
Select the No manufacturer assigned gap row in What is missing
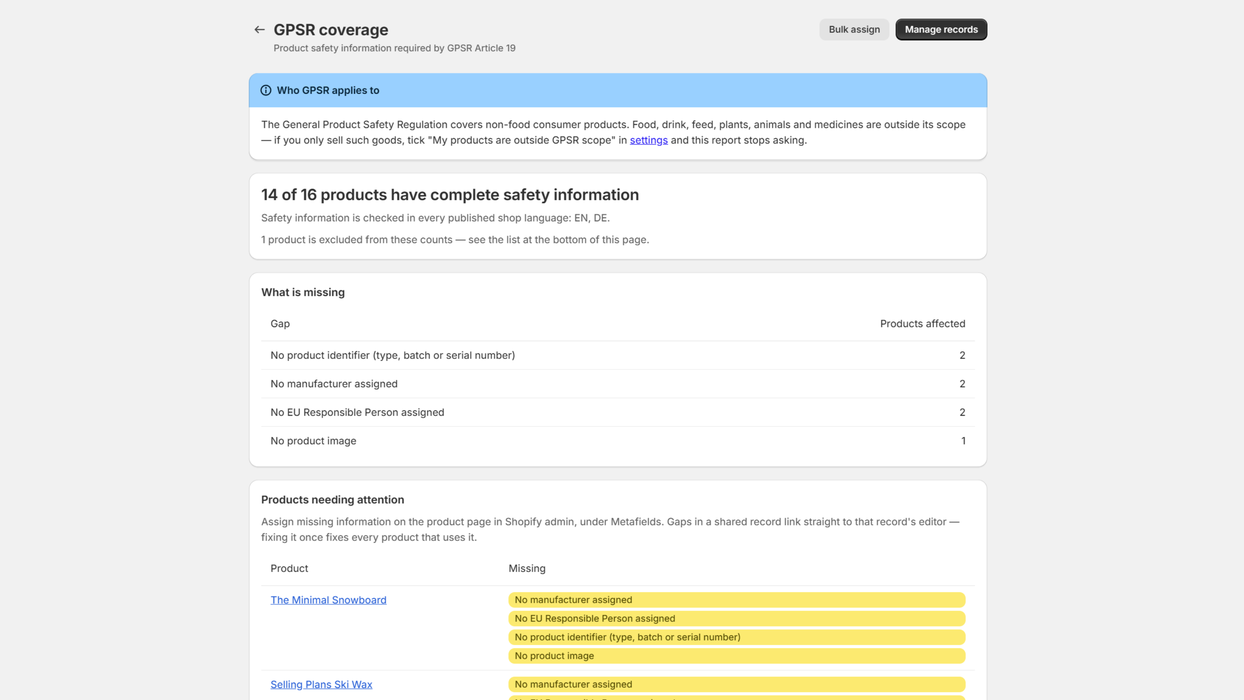click(618, 384)
